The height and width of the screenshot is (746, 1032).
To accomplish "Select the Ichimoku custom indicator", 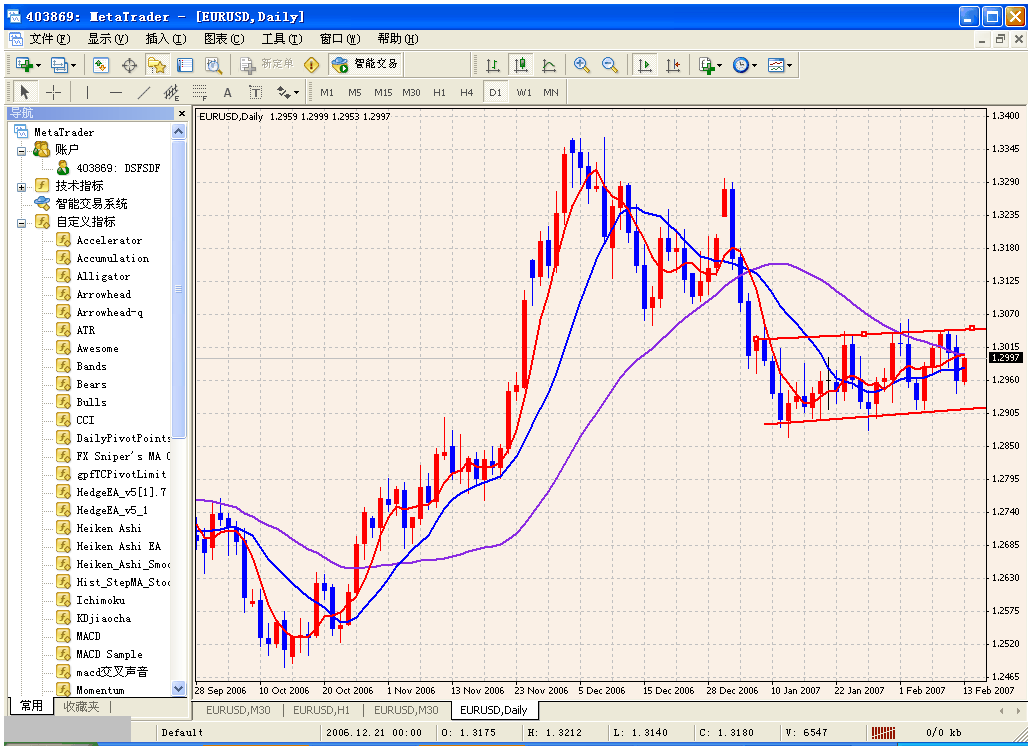I will 100,600.
